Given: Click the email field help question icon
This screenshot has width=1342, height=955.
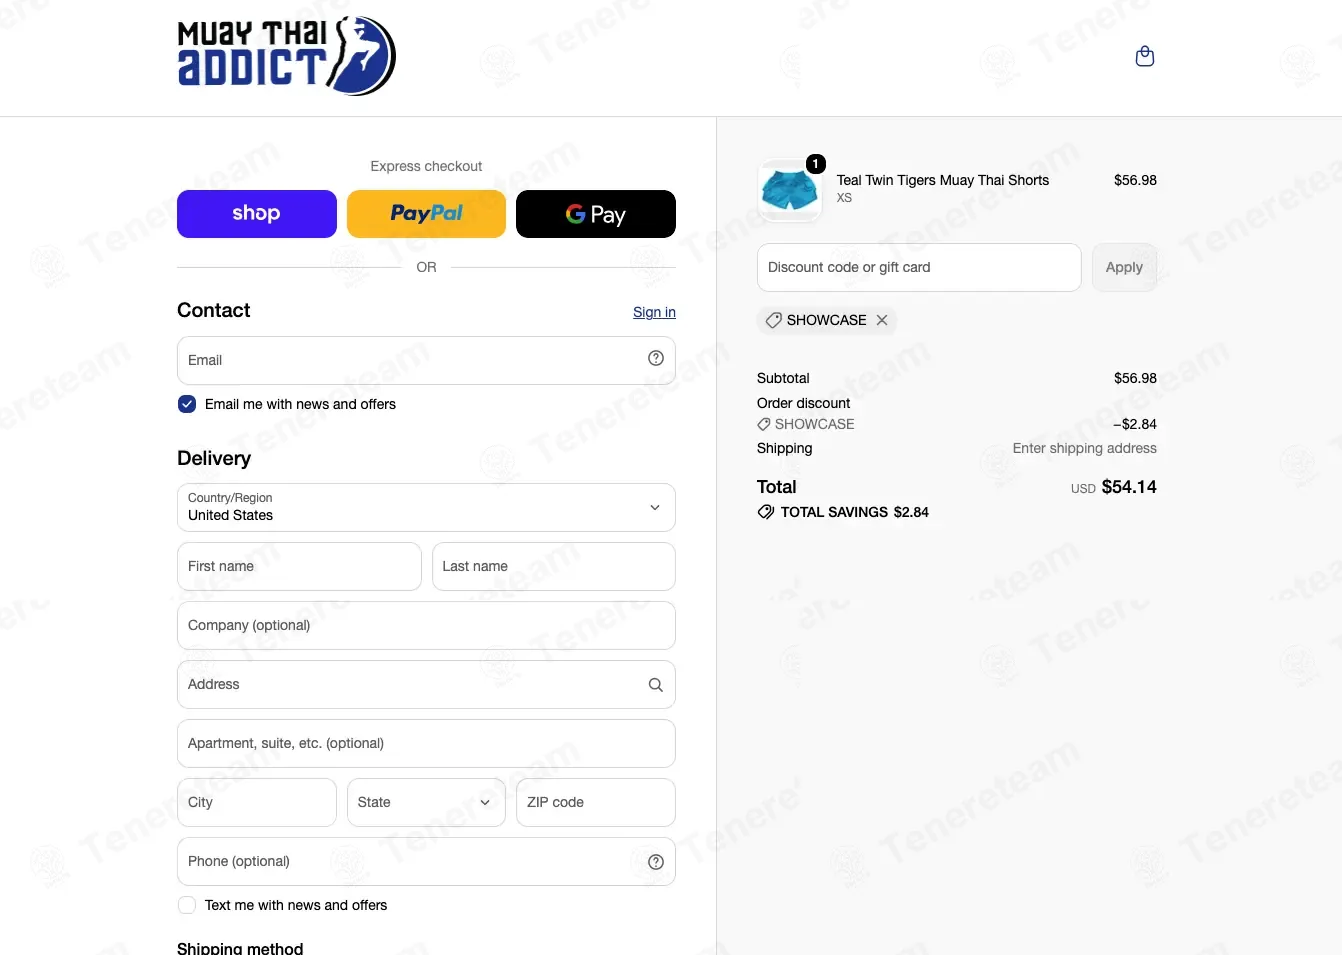Looking at the screenshot, I should tap(656, 358).
